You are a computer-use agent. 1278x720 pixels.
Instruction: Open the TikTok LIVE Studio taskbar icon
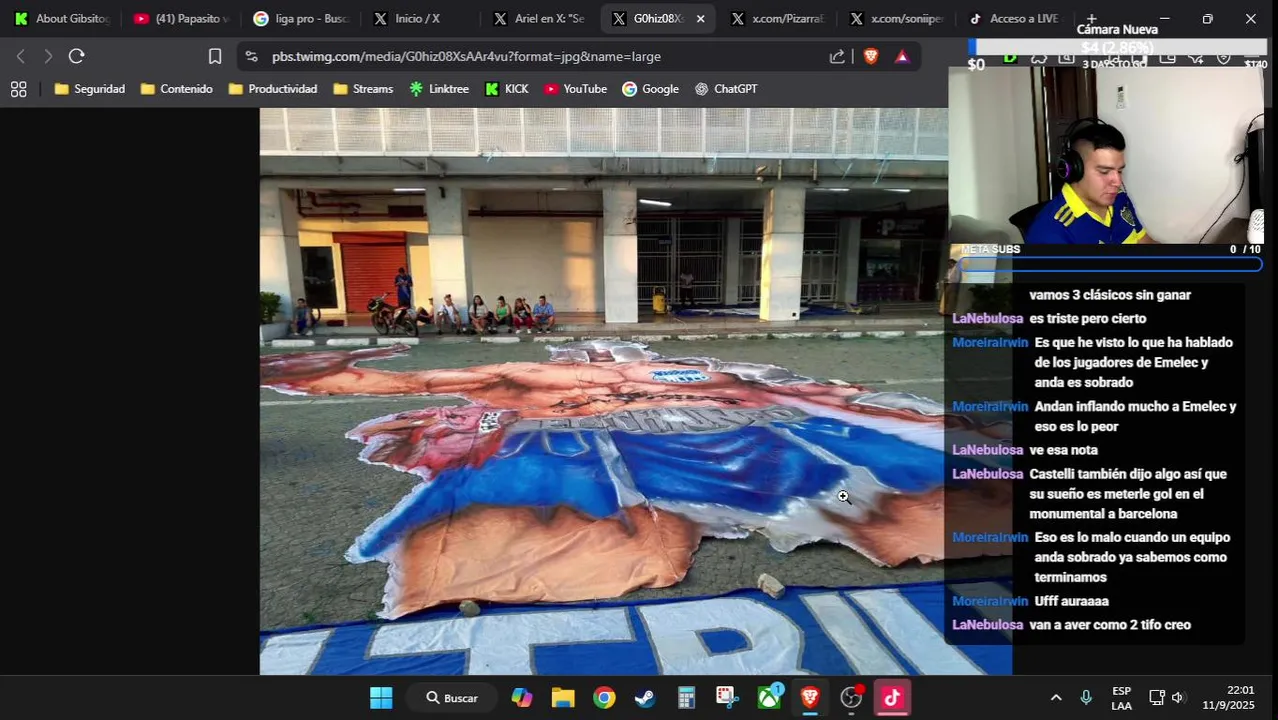892,698
